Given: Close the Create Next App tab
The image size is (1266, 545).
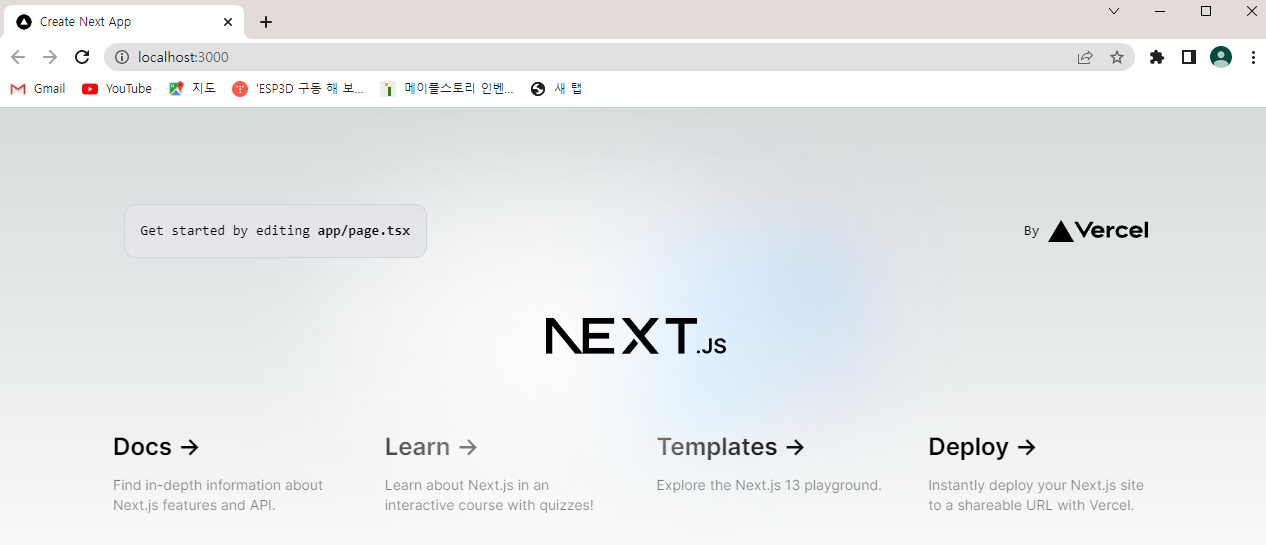Looking at the screenshot, I should (229, 21).
